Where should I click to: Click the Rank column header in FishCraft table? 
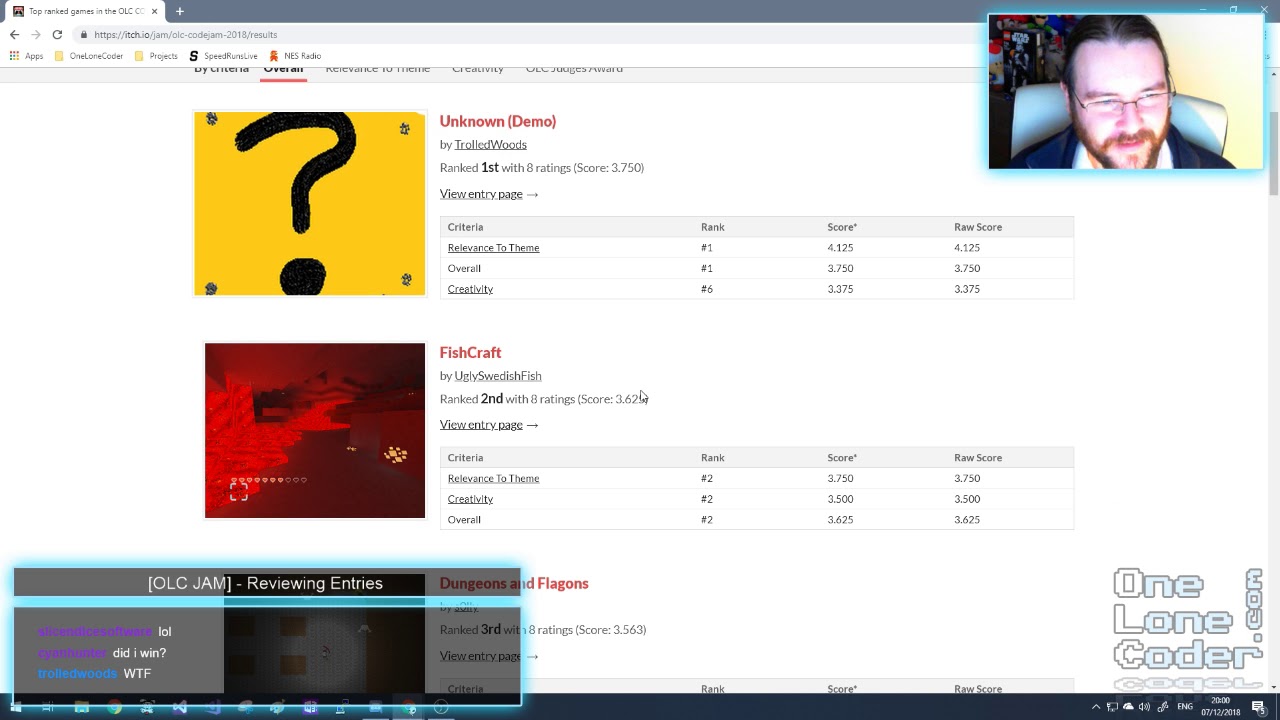713,458
